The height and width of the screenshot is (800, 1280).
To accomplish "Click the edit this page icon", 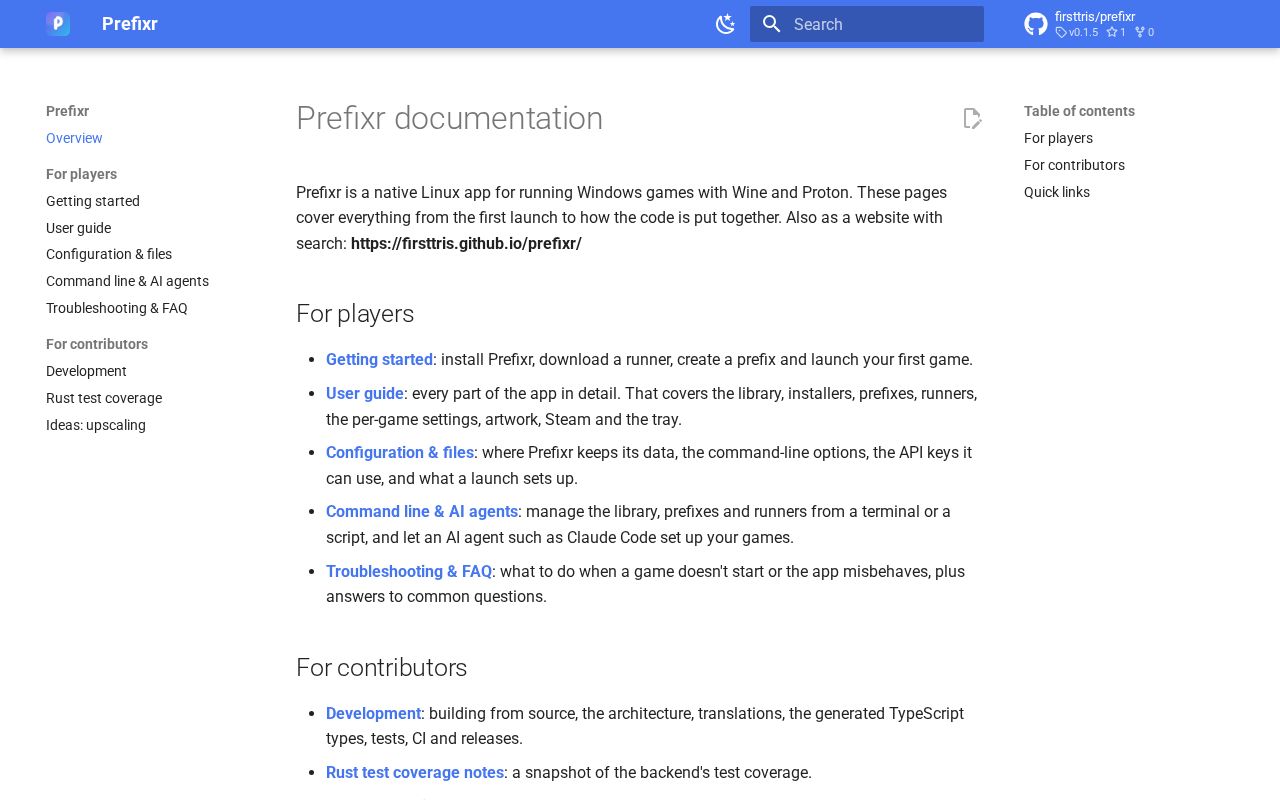I will click(x=972, y=118).
